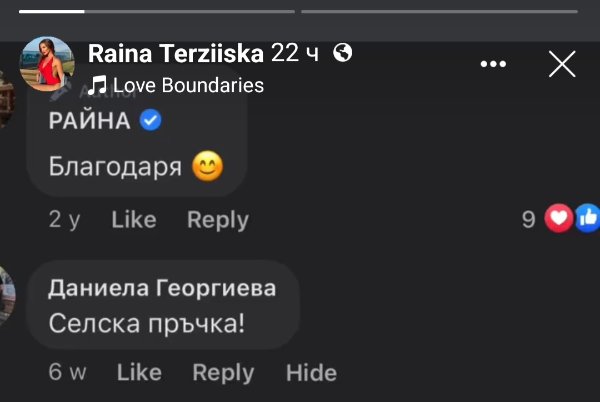This screenshot has height=402, width=600.
Task: Reply to the Благодаря comment
Action: 217,220
